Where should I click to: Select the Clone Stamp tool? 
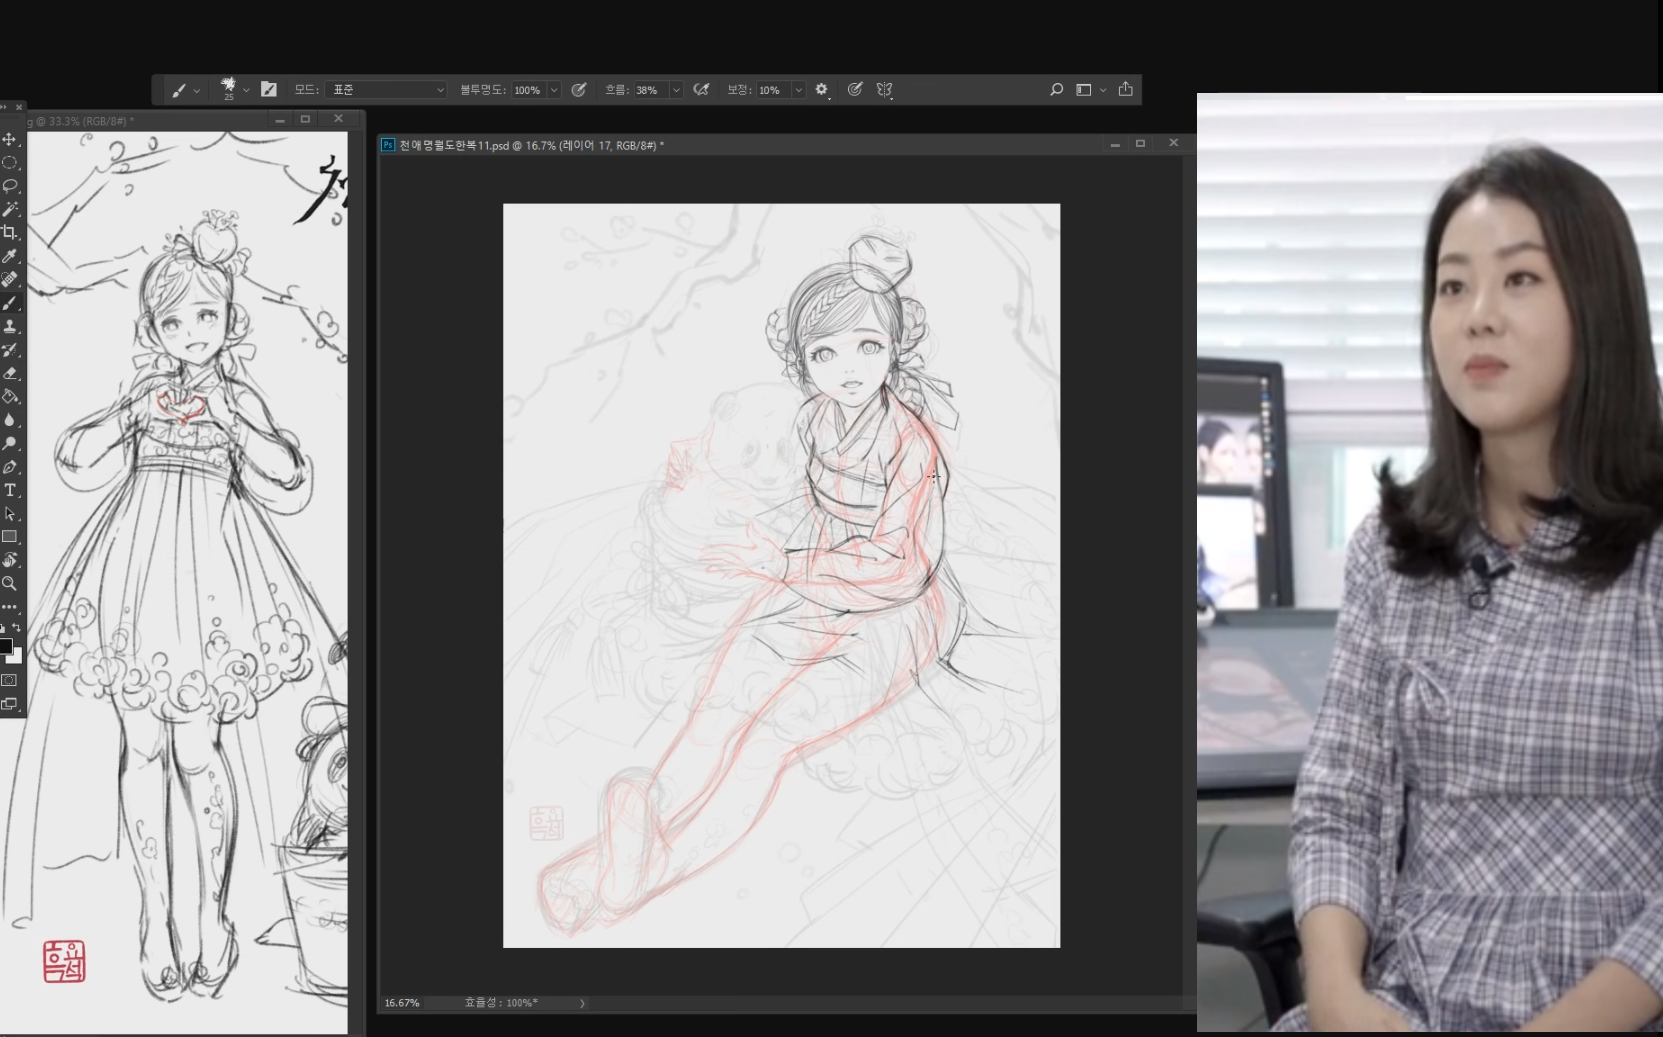coord(10,326)
